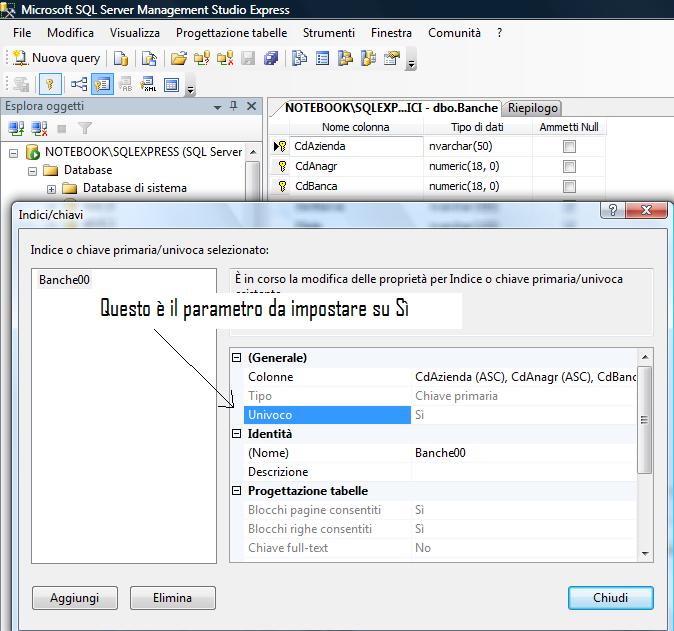Click the manage indexes and keys icon
The width and height of the screenshot is (674, 631).
pos(102,84)
